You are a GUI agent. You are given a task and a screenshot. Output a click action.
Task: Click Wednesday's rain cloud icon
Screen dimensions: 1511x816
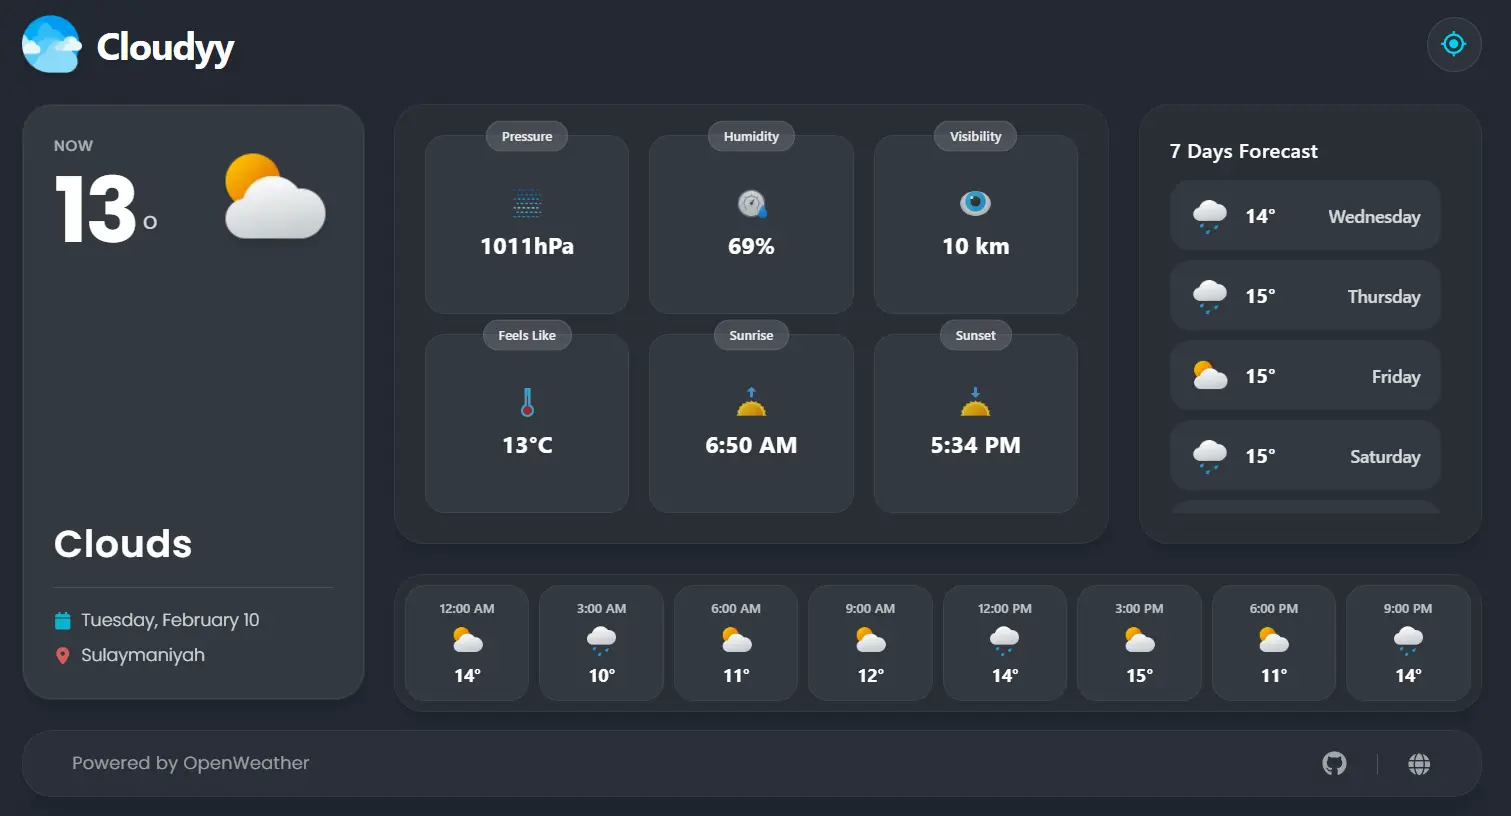1210,216
